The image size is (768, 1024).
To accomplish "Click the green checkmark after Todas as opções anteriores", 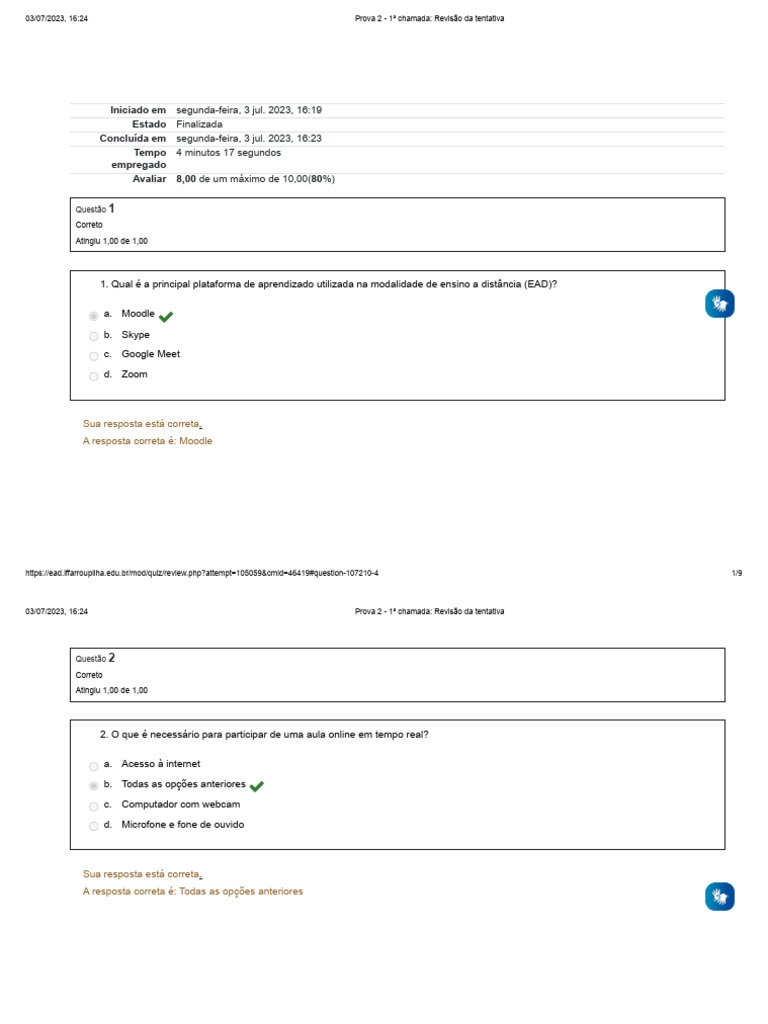I will point(257,786).
